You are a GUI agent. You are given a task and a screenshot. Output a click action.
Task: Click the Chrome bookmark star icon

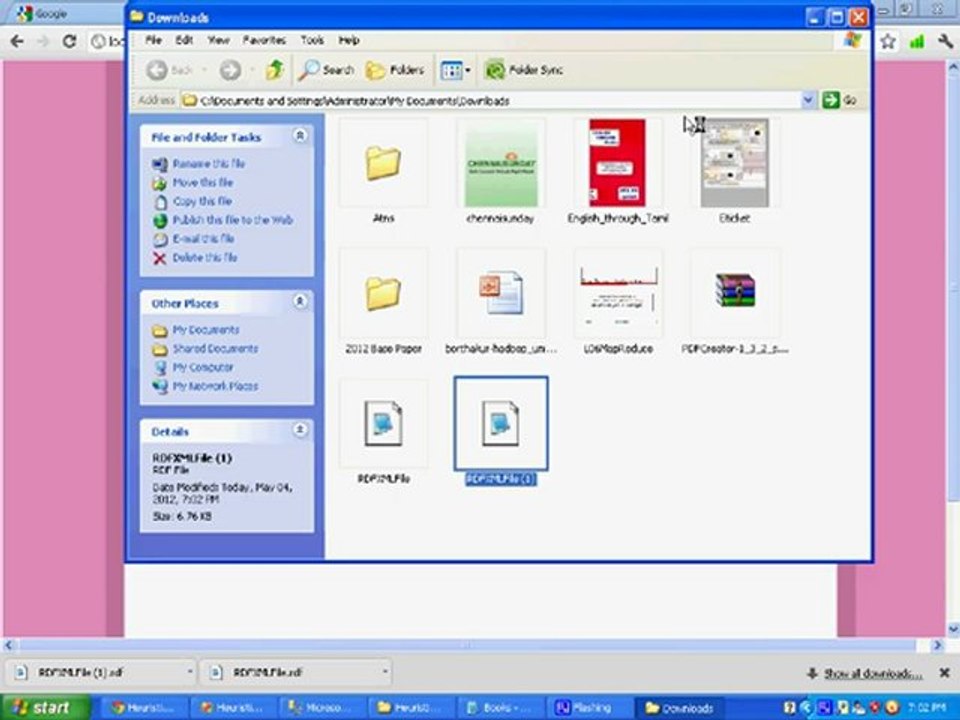point(888,42)
